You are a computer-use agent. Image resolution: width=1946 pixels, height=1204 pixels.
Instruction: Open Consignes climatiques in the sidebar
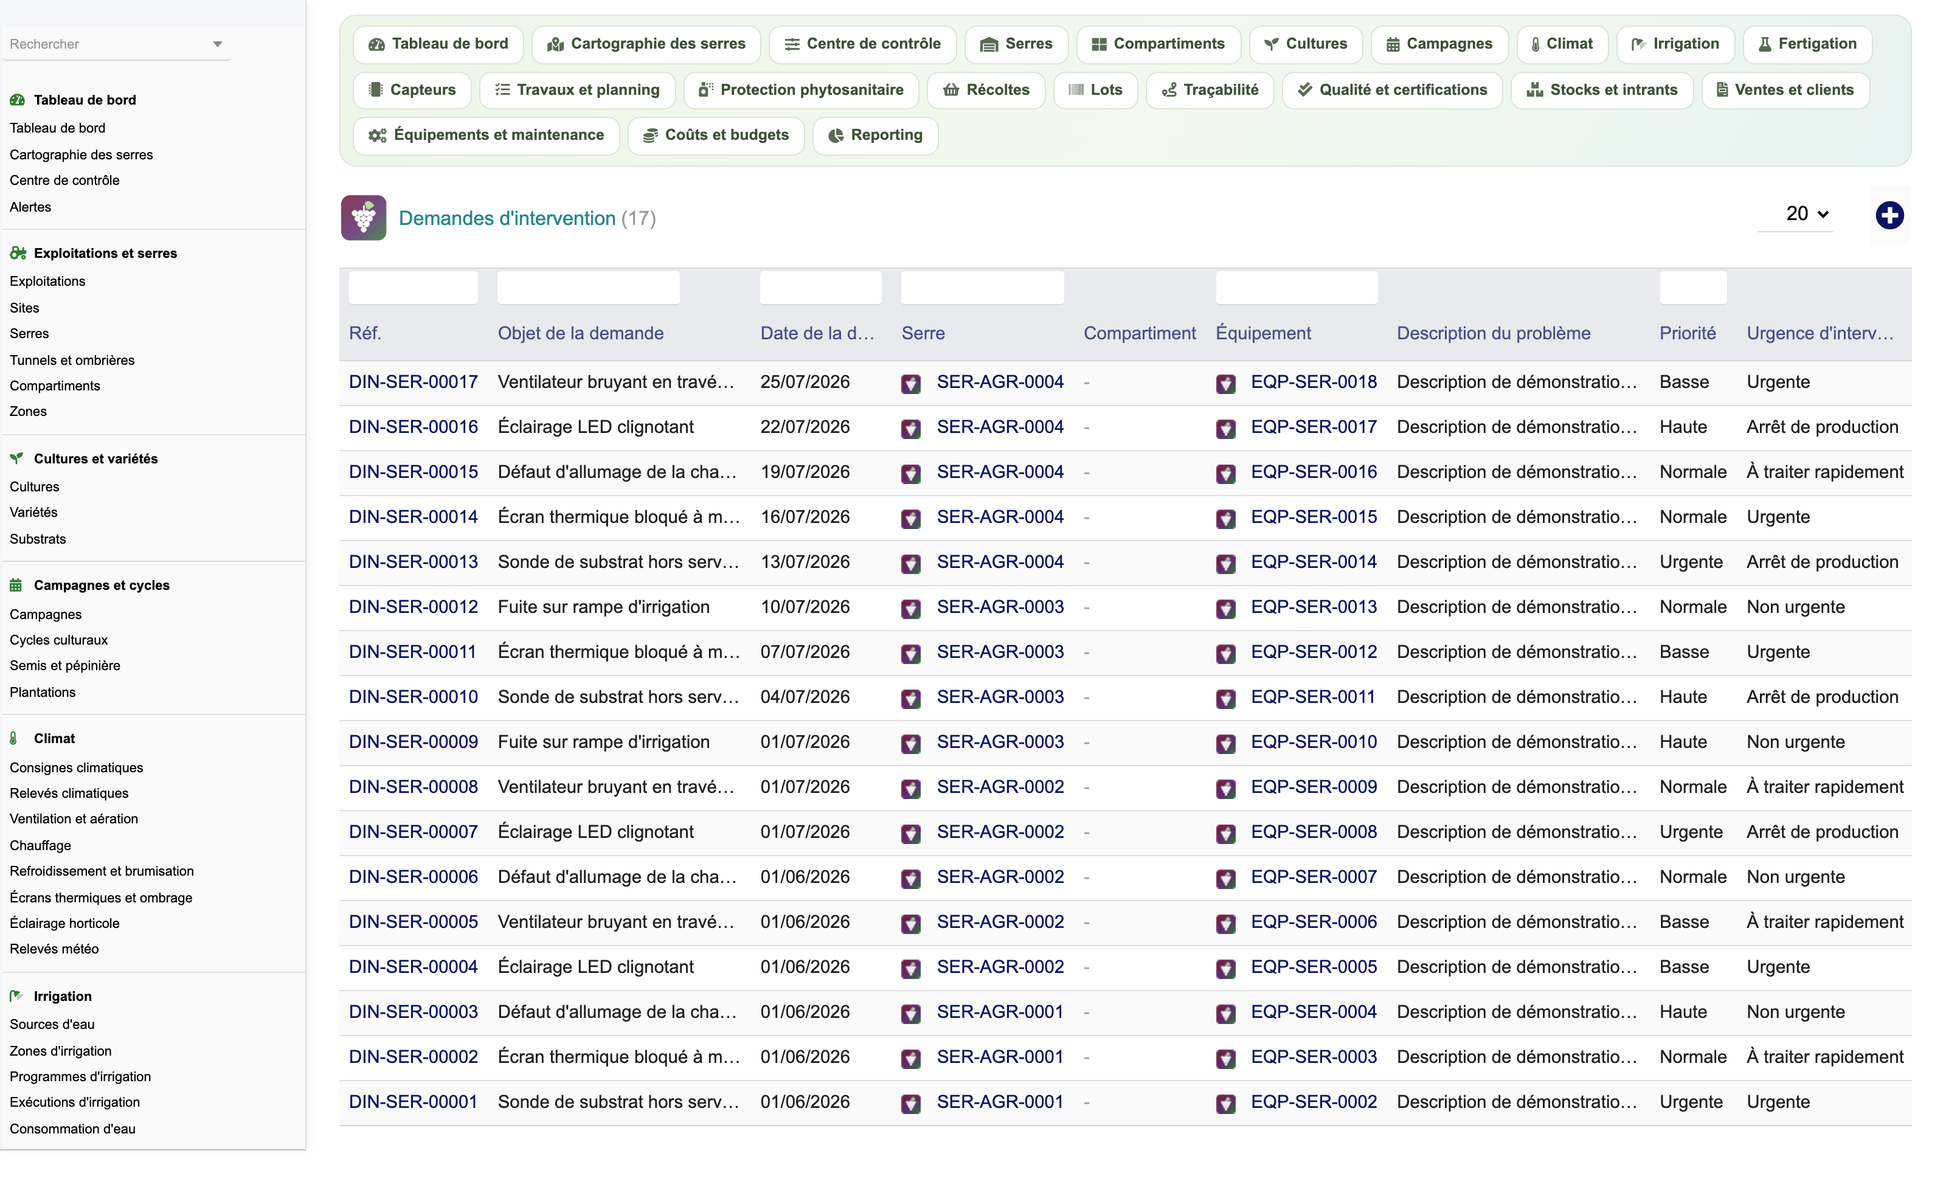tap(76, 768)
